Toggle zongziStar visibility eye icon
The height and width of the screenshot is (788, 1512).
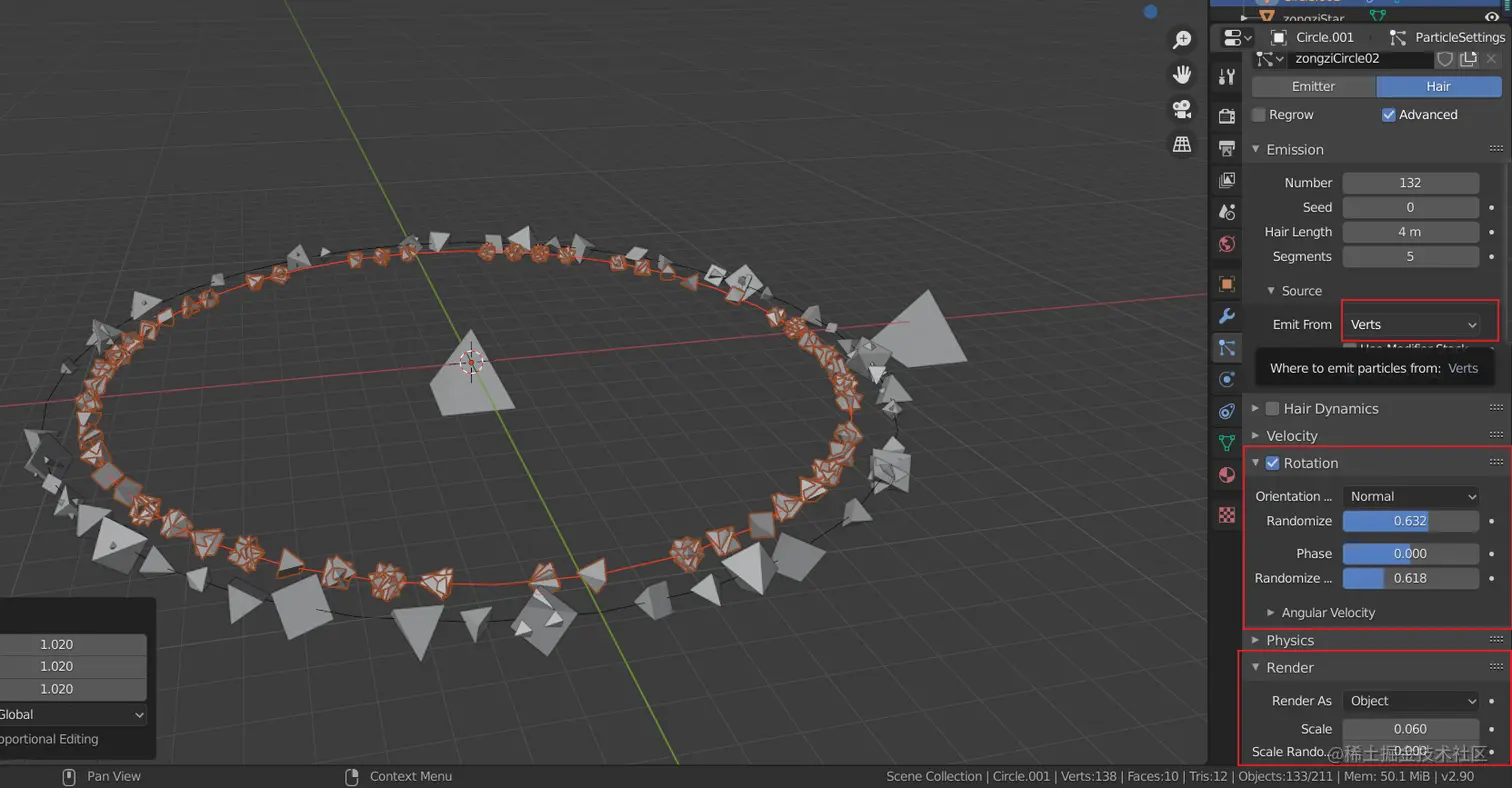click(1492, 17)
